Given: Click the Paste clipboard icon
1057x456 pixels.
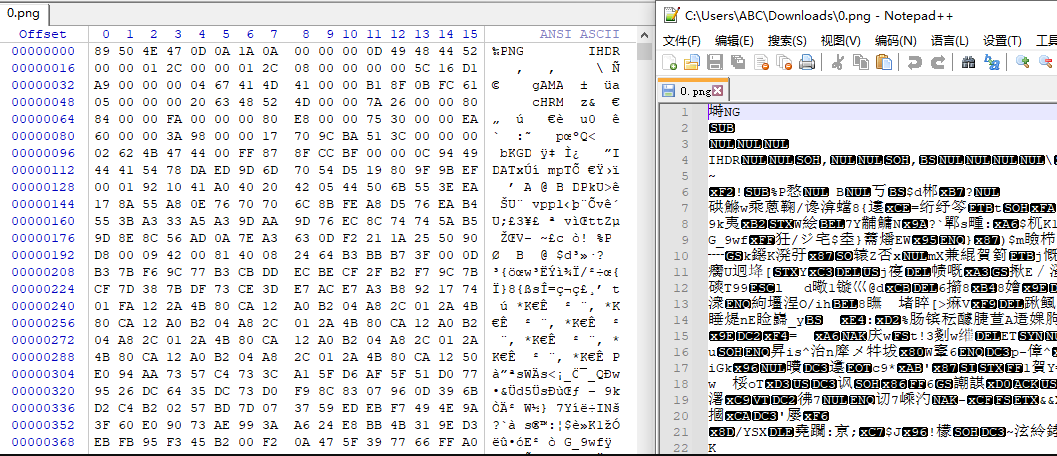Looking at the screenshot, I should pos(882,63).
